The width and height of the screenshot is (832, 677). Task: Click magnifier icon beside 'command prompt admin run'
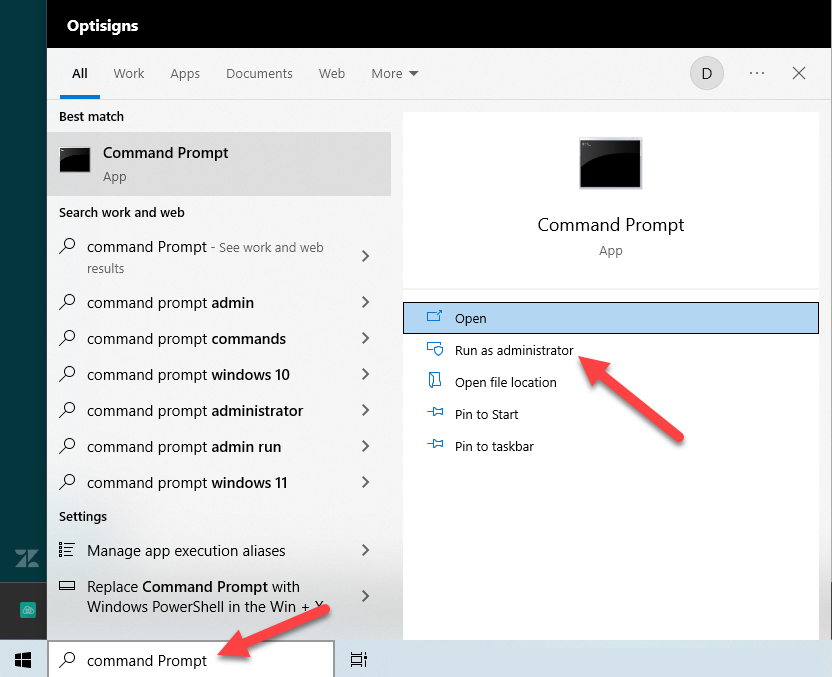[67, 446]
